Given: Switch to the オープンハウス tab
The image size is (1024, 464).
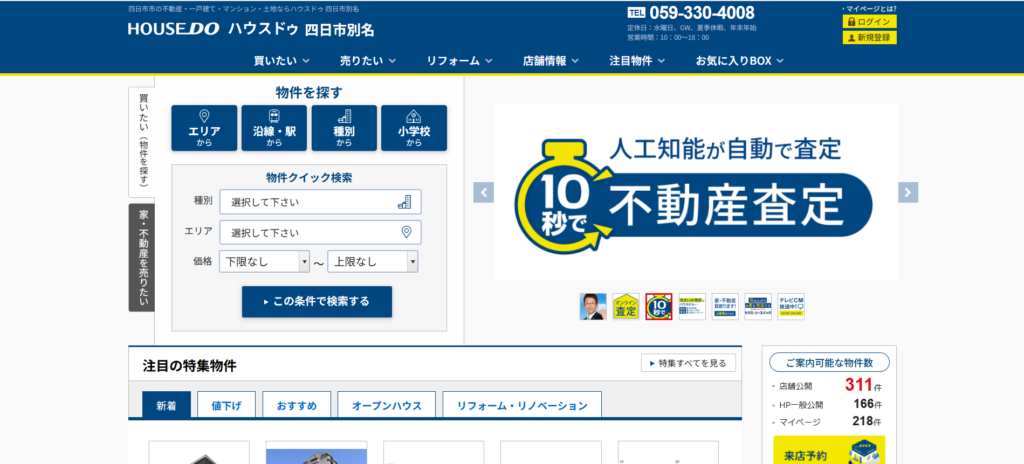Looking at the screenshot, I should pyautogui.click(x=387, y=405).
